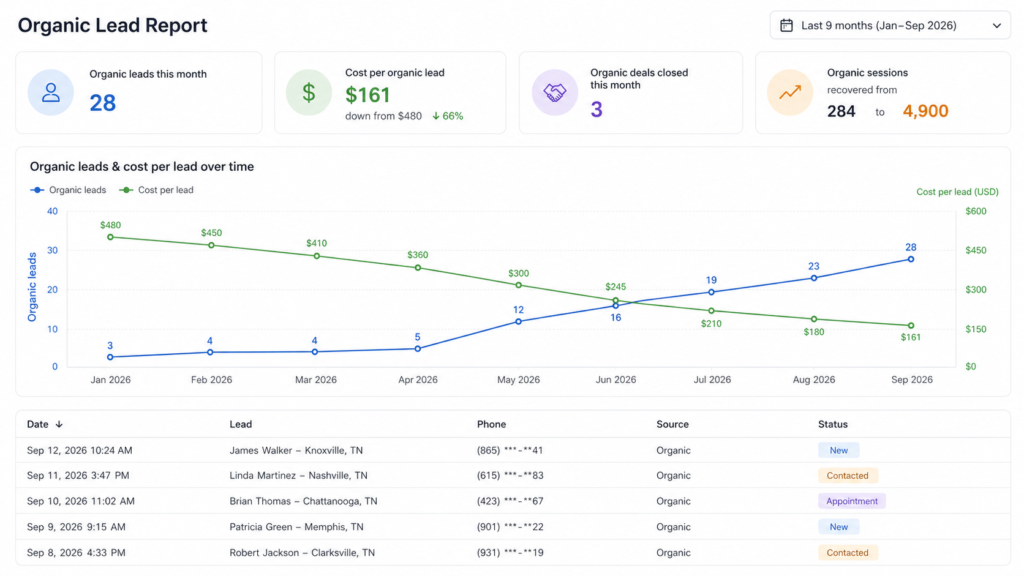The width and height of the screenshot is (1024, 576).
Task: Select the Apr 2026 cost point labeled $360
Action: [x=418, y=268]
